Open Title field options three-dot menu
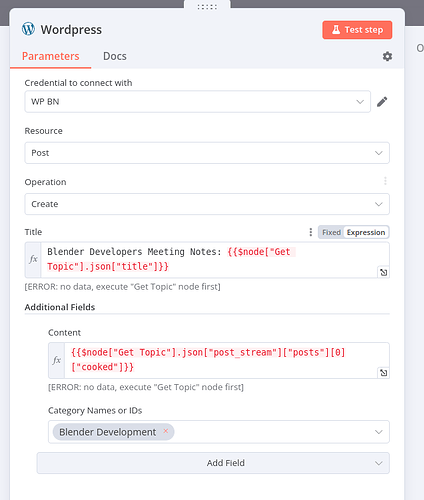 (x=311, y=232)
